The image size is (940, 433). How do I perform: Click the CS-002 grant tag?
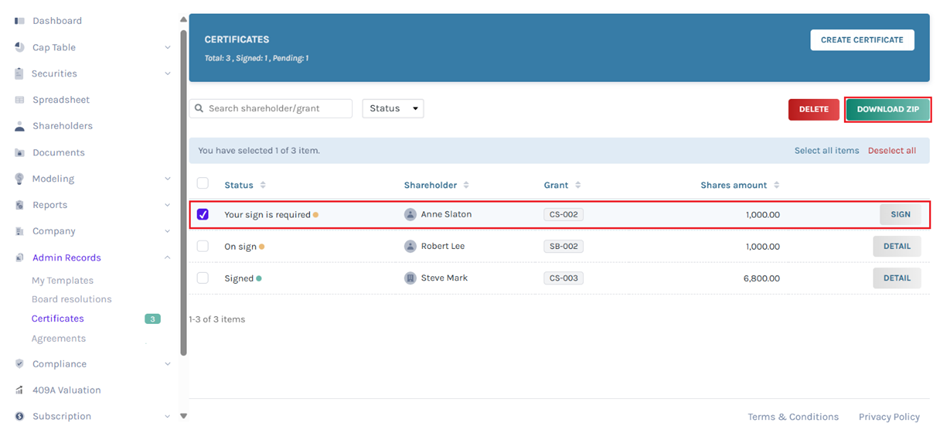[564, 214]
